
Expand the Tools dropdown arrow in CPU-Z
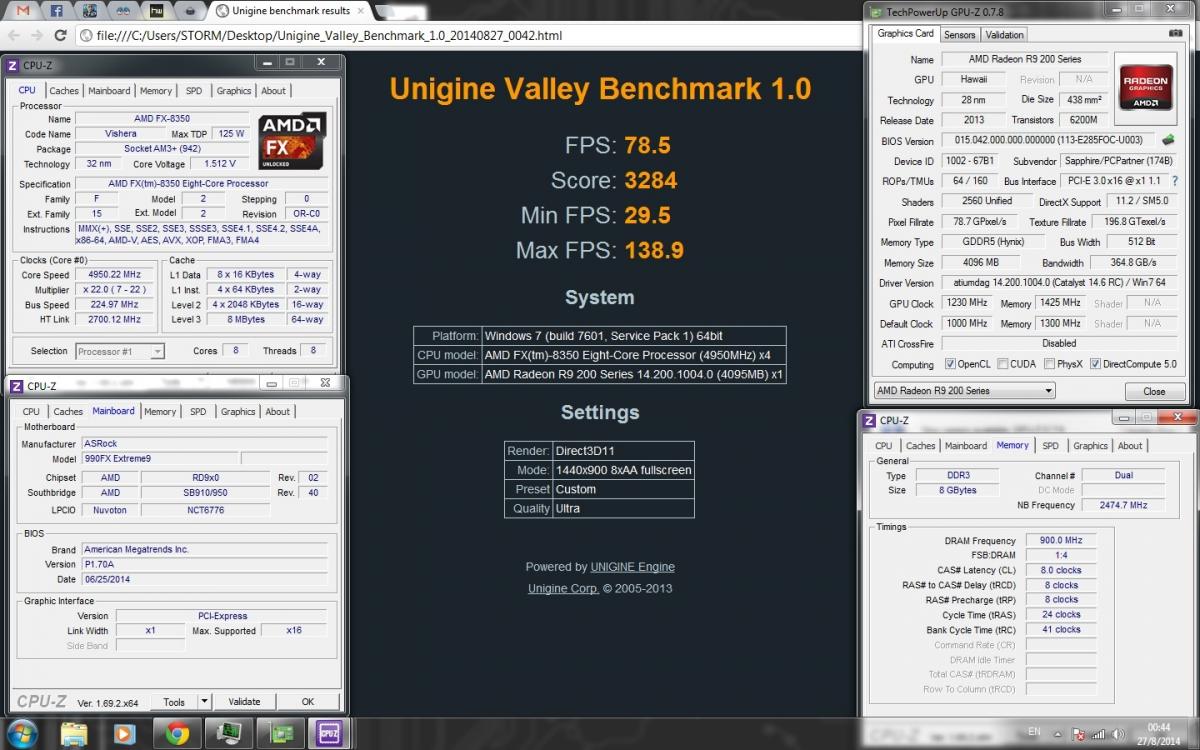point(204,702)
